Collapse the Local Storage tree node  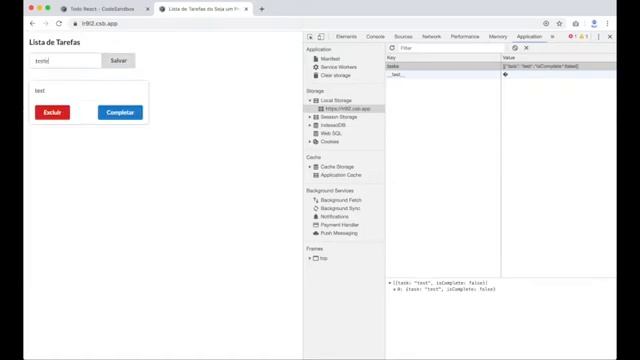tap(310, 100)
